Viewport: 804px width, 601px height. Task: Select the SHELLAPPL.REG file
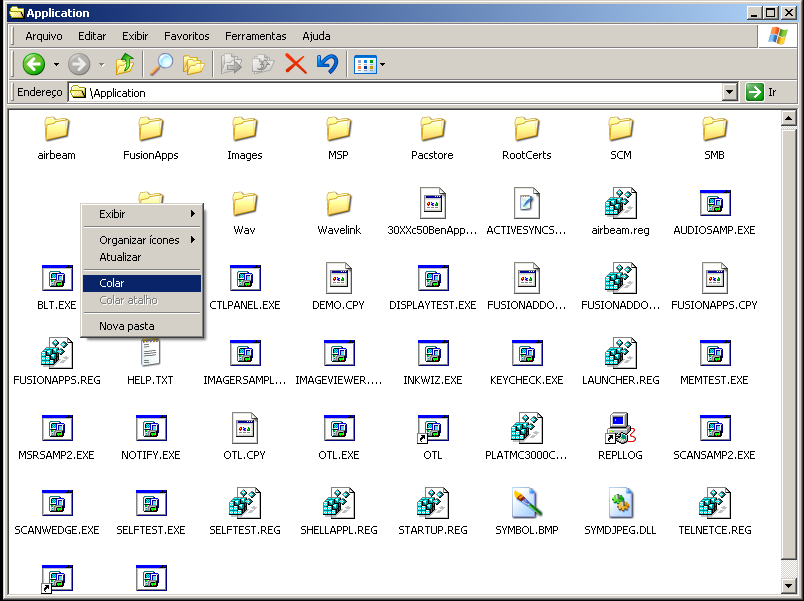click(338, 503)
